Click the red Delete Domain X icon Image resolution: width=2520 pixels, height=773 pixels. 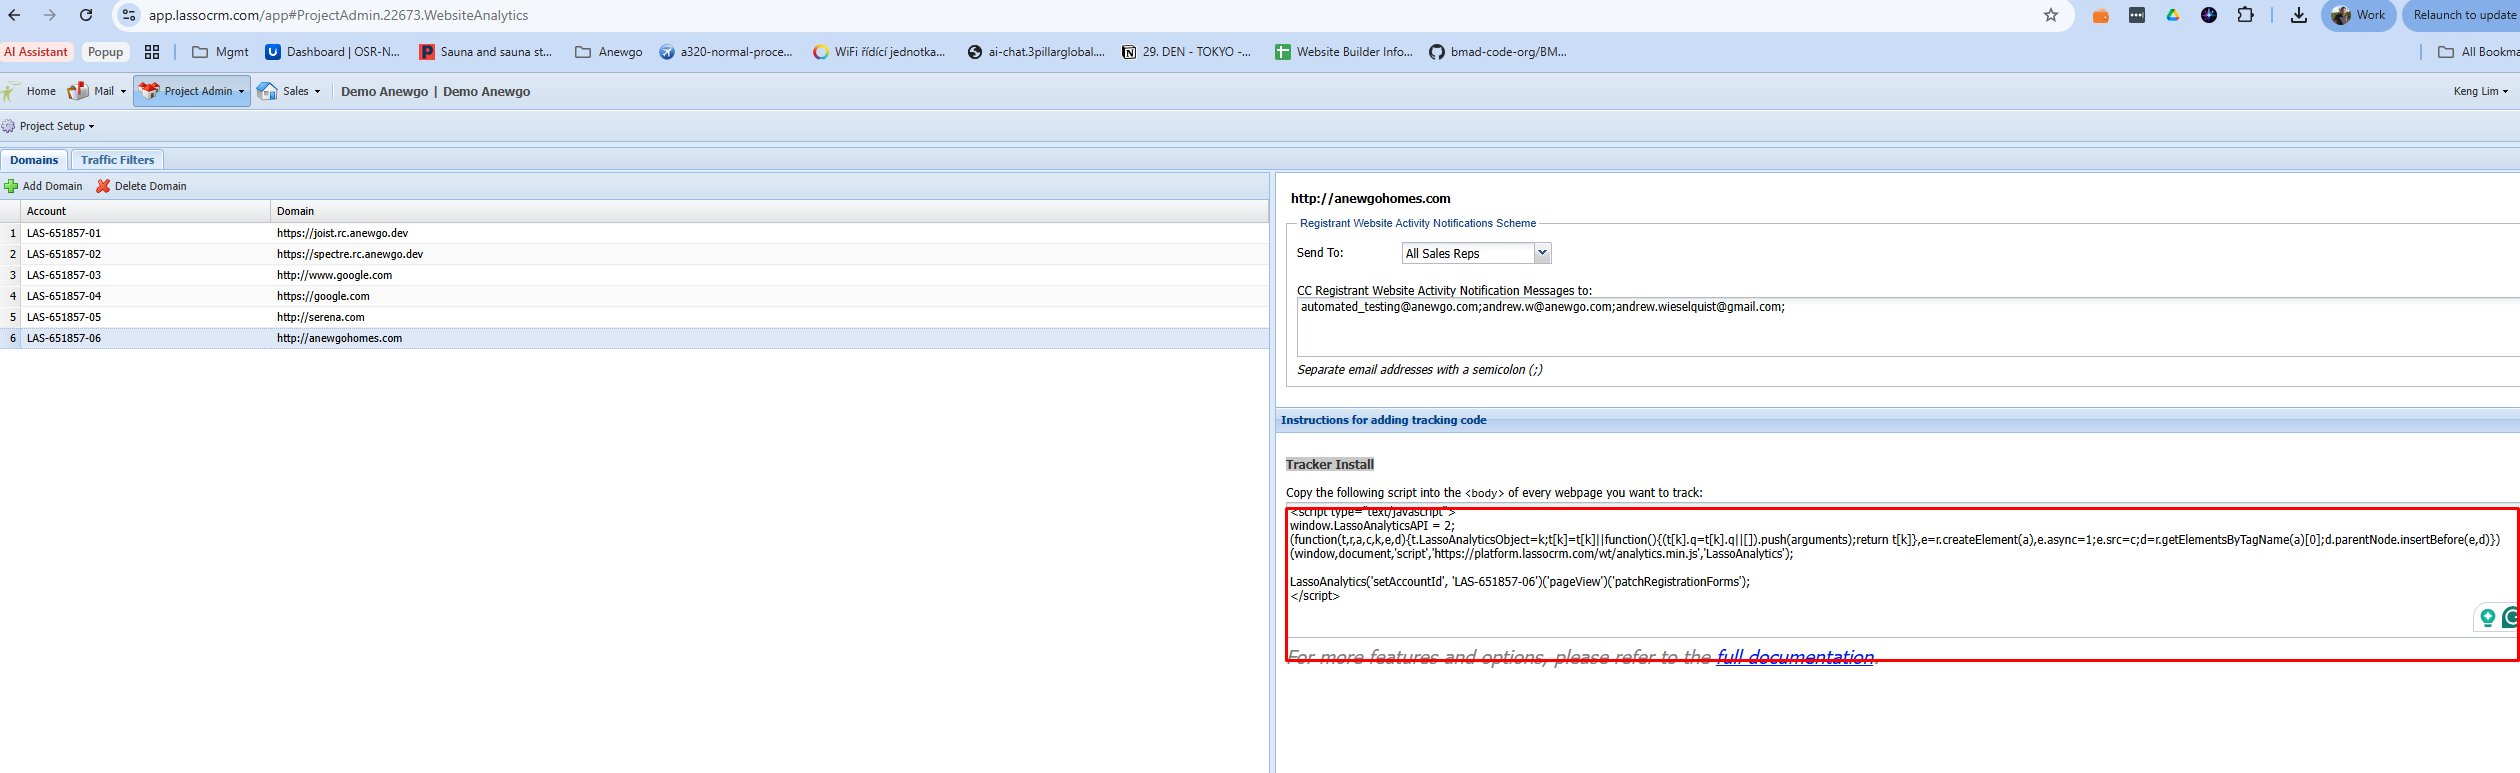[x=103, y=186]
